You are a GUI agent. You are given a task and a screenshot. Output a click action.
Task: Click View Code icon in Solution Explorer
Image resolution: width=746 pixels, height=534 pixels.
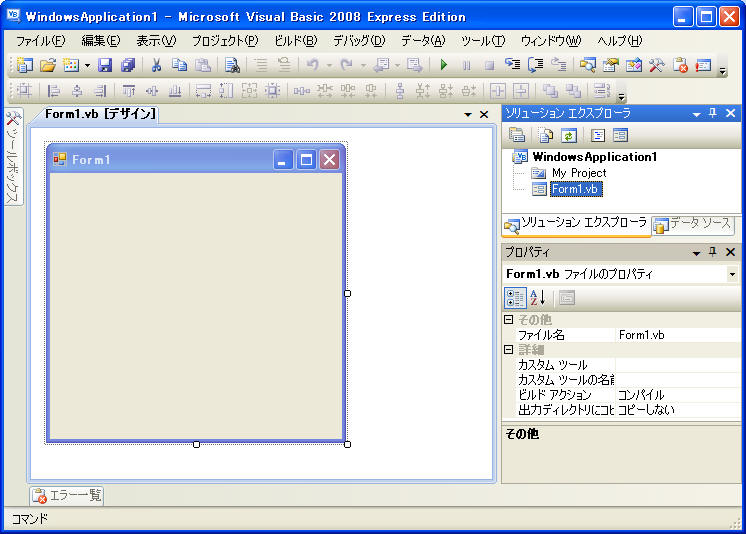pos(598,136)
